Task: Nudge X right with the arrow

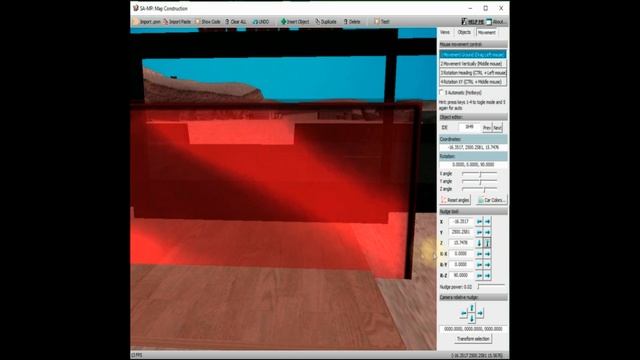Action: coord(487,221)
